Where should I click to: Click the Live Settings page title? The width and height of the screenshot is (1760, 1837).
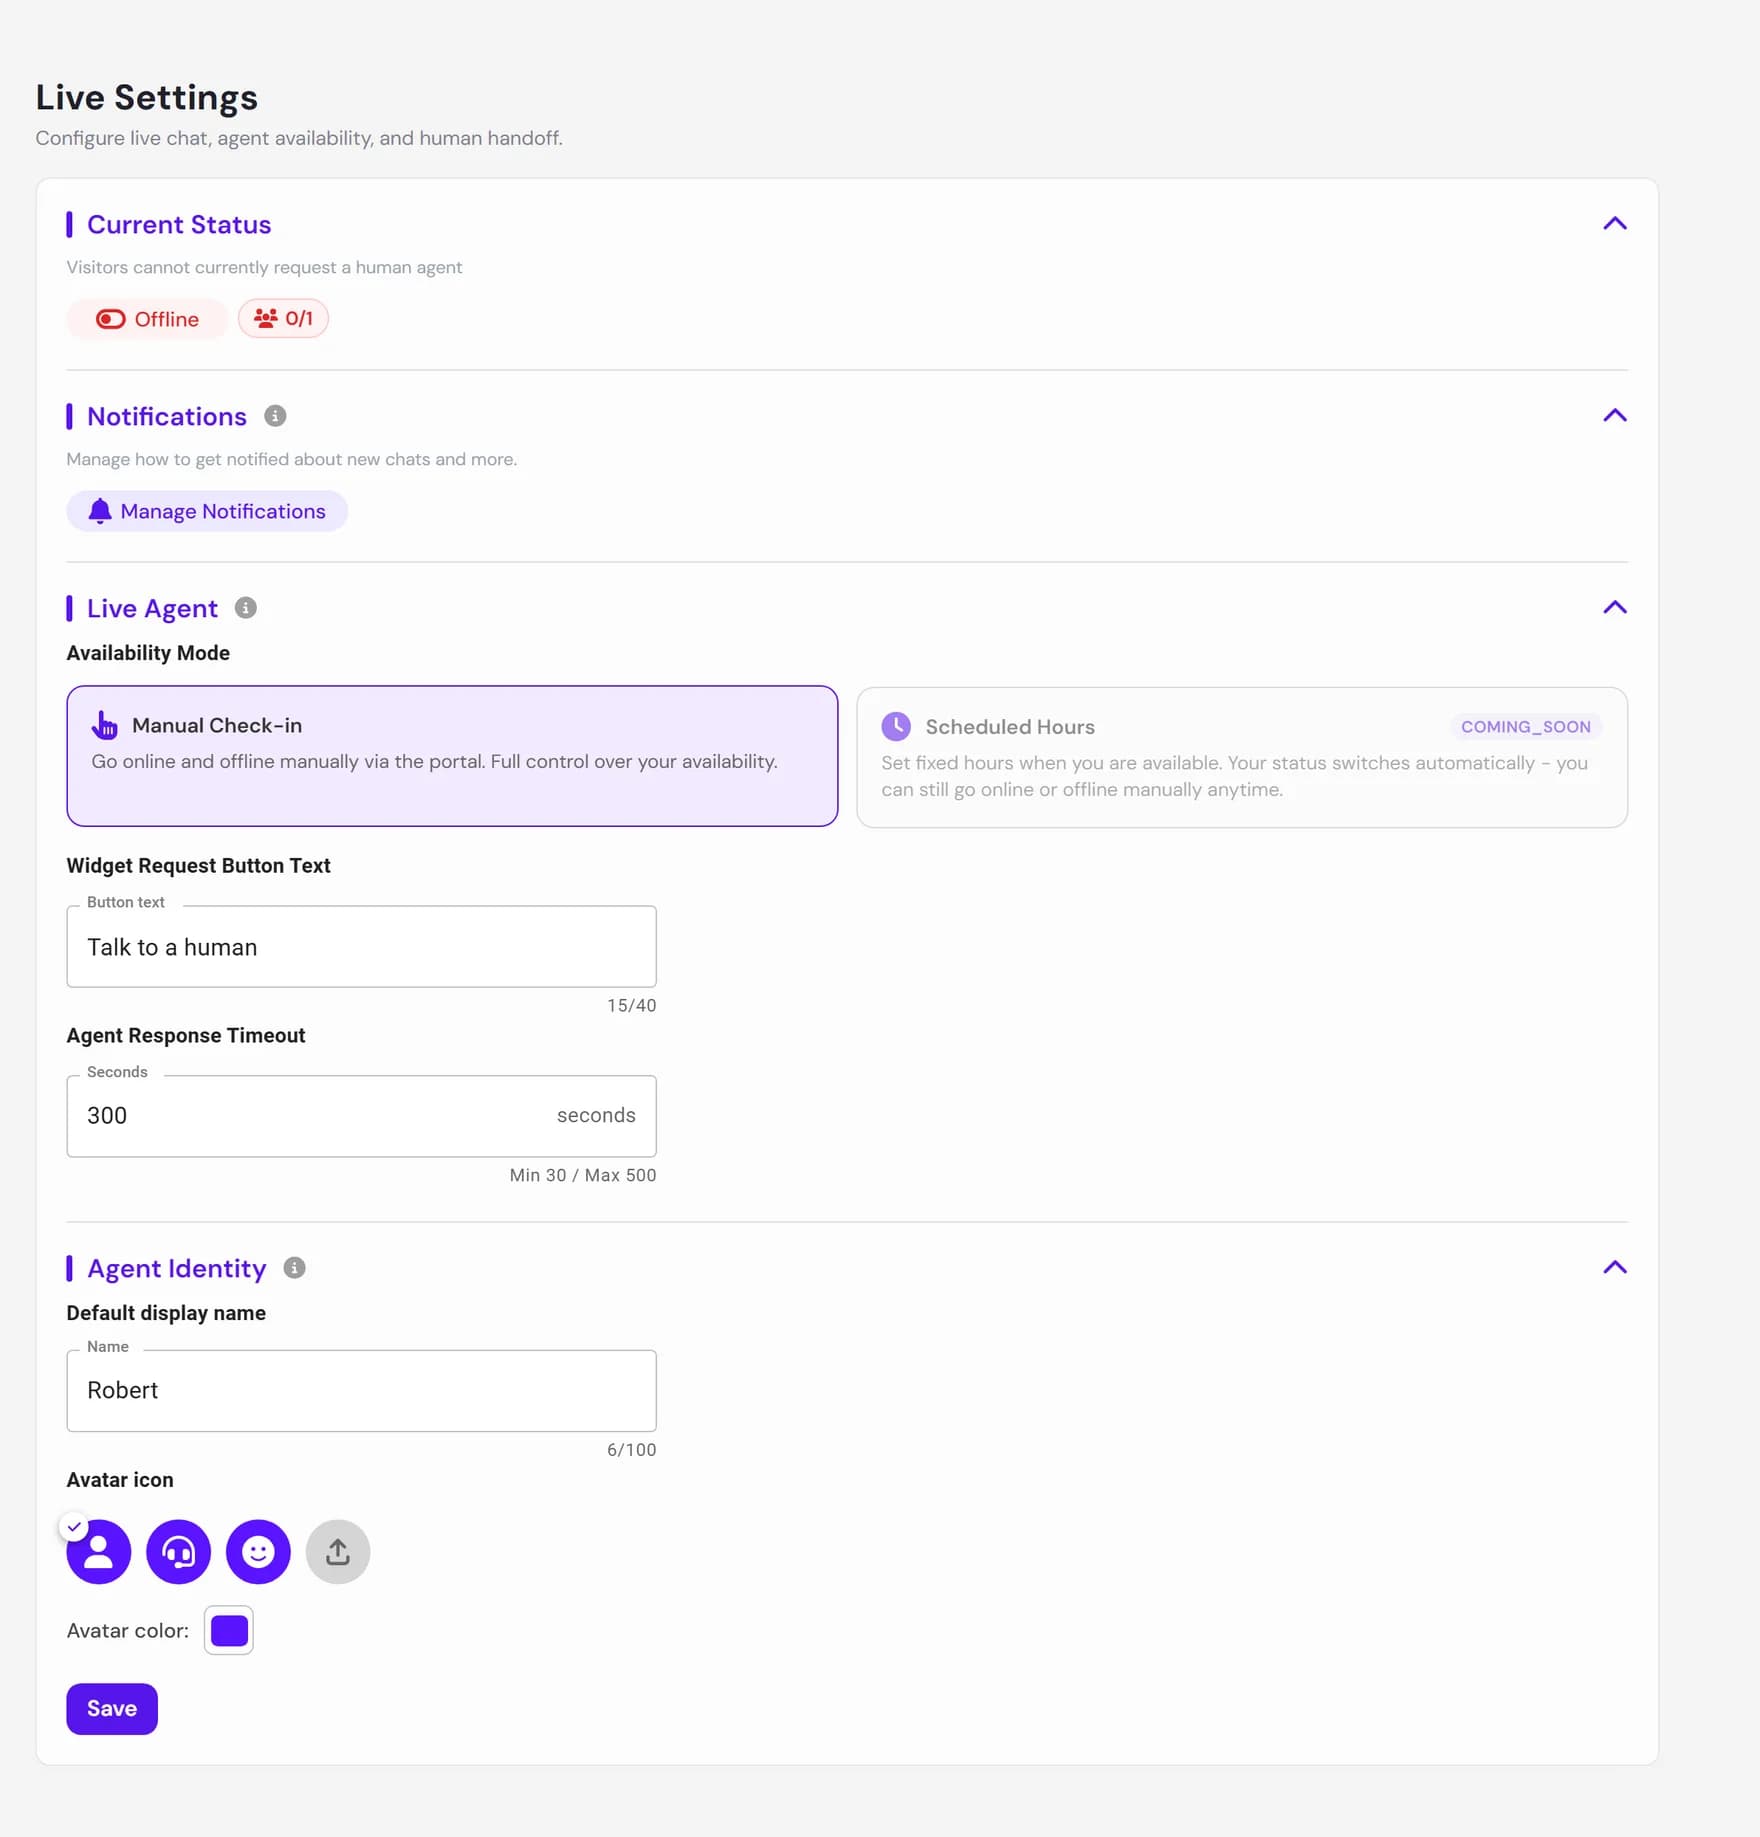[x=147, y=98]
